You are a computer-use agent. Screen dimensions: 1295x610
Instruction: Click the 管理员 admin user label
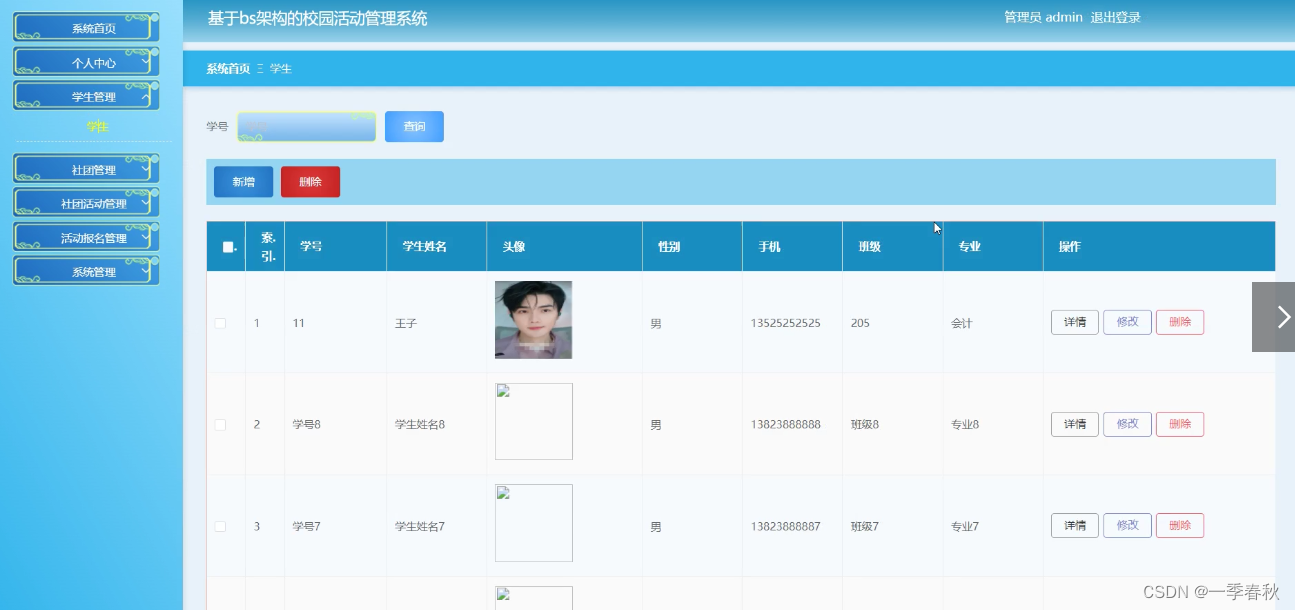(x=1043, y=17)
